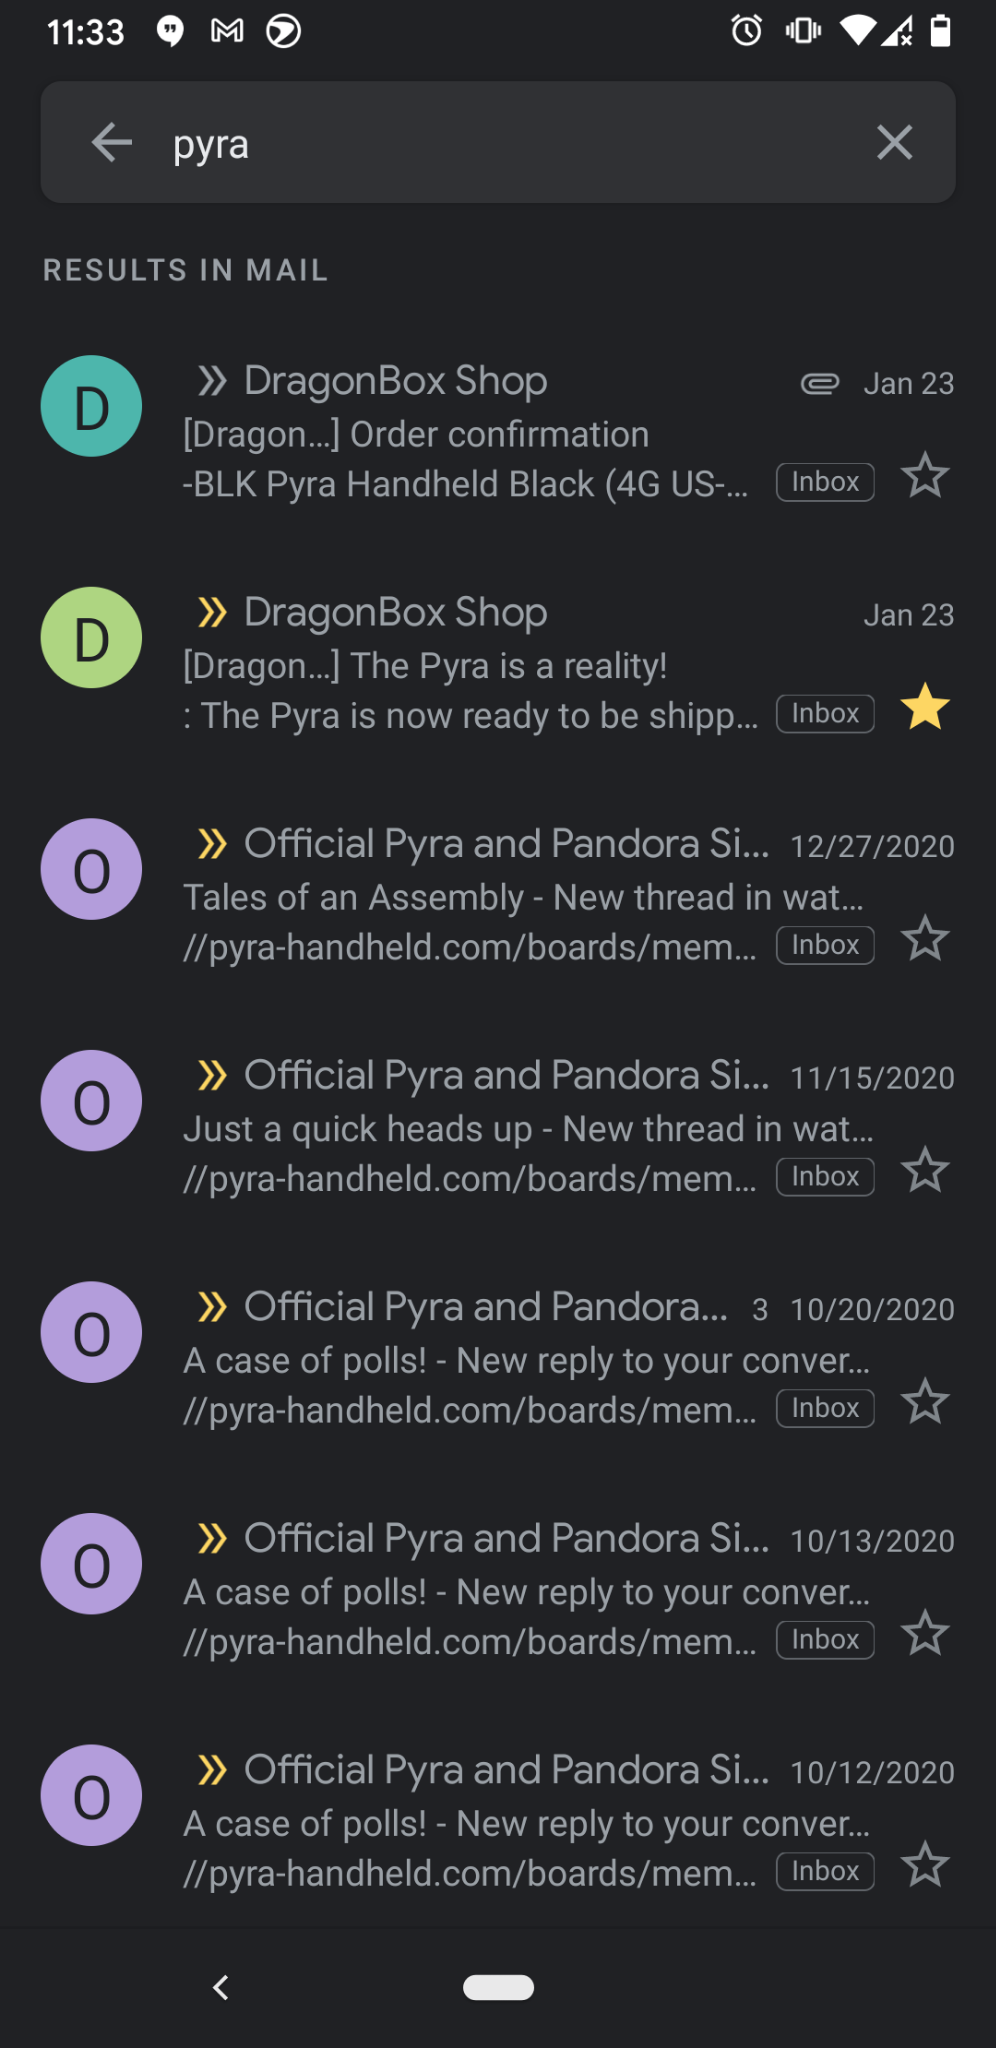Unstar The Pyra is a reality email
The image size is (996, 2048).
click(x=925, y=708)
